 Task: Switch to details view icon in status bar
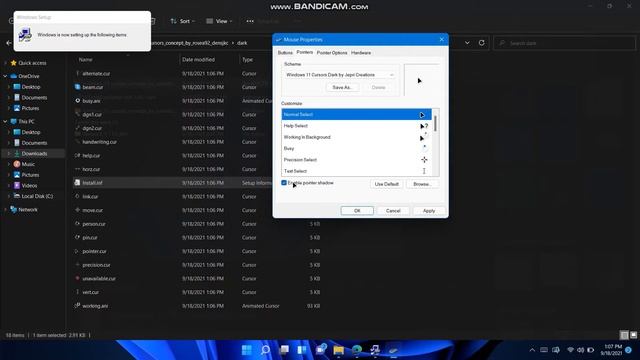tap(624, 335)
